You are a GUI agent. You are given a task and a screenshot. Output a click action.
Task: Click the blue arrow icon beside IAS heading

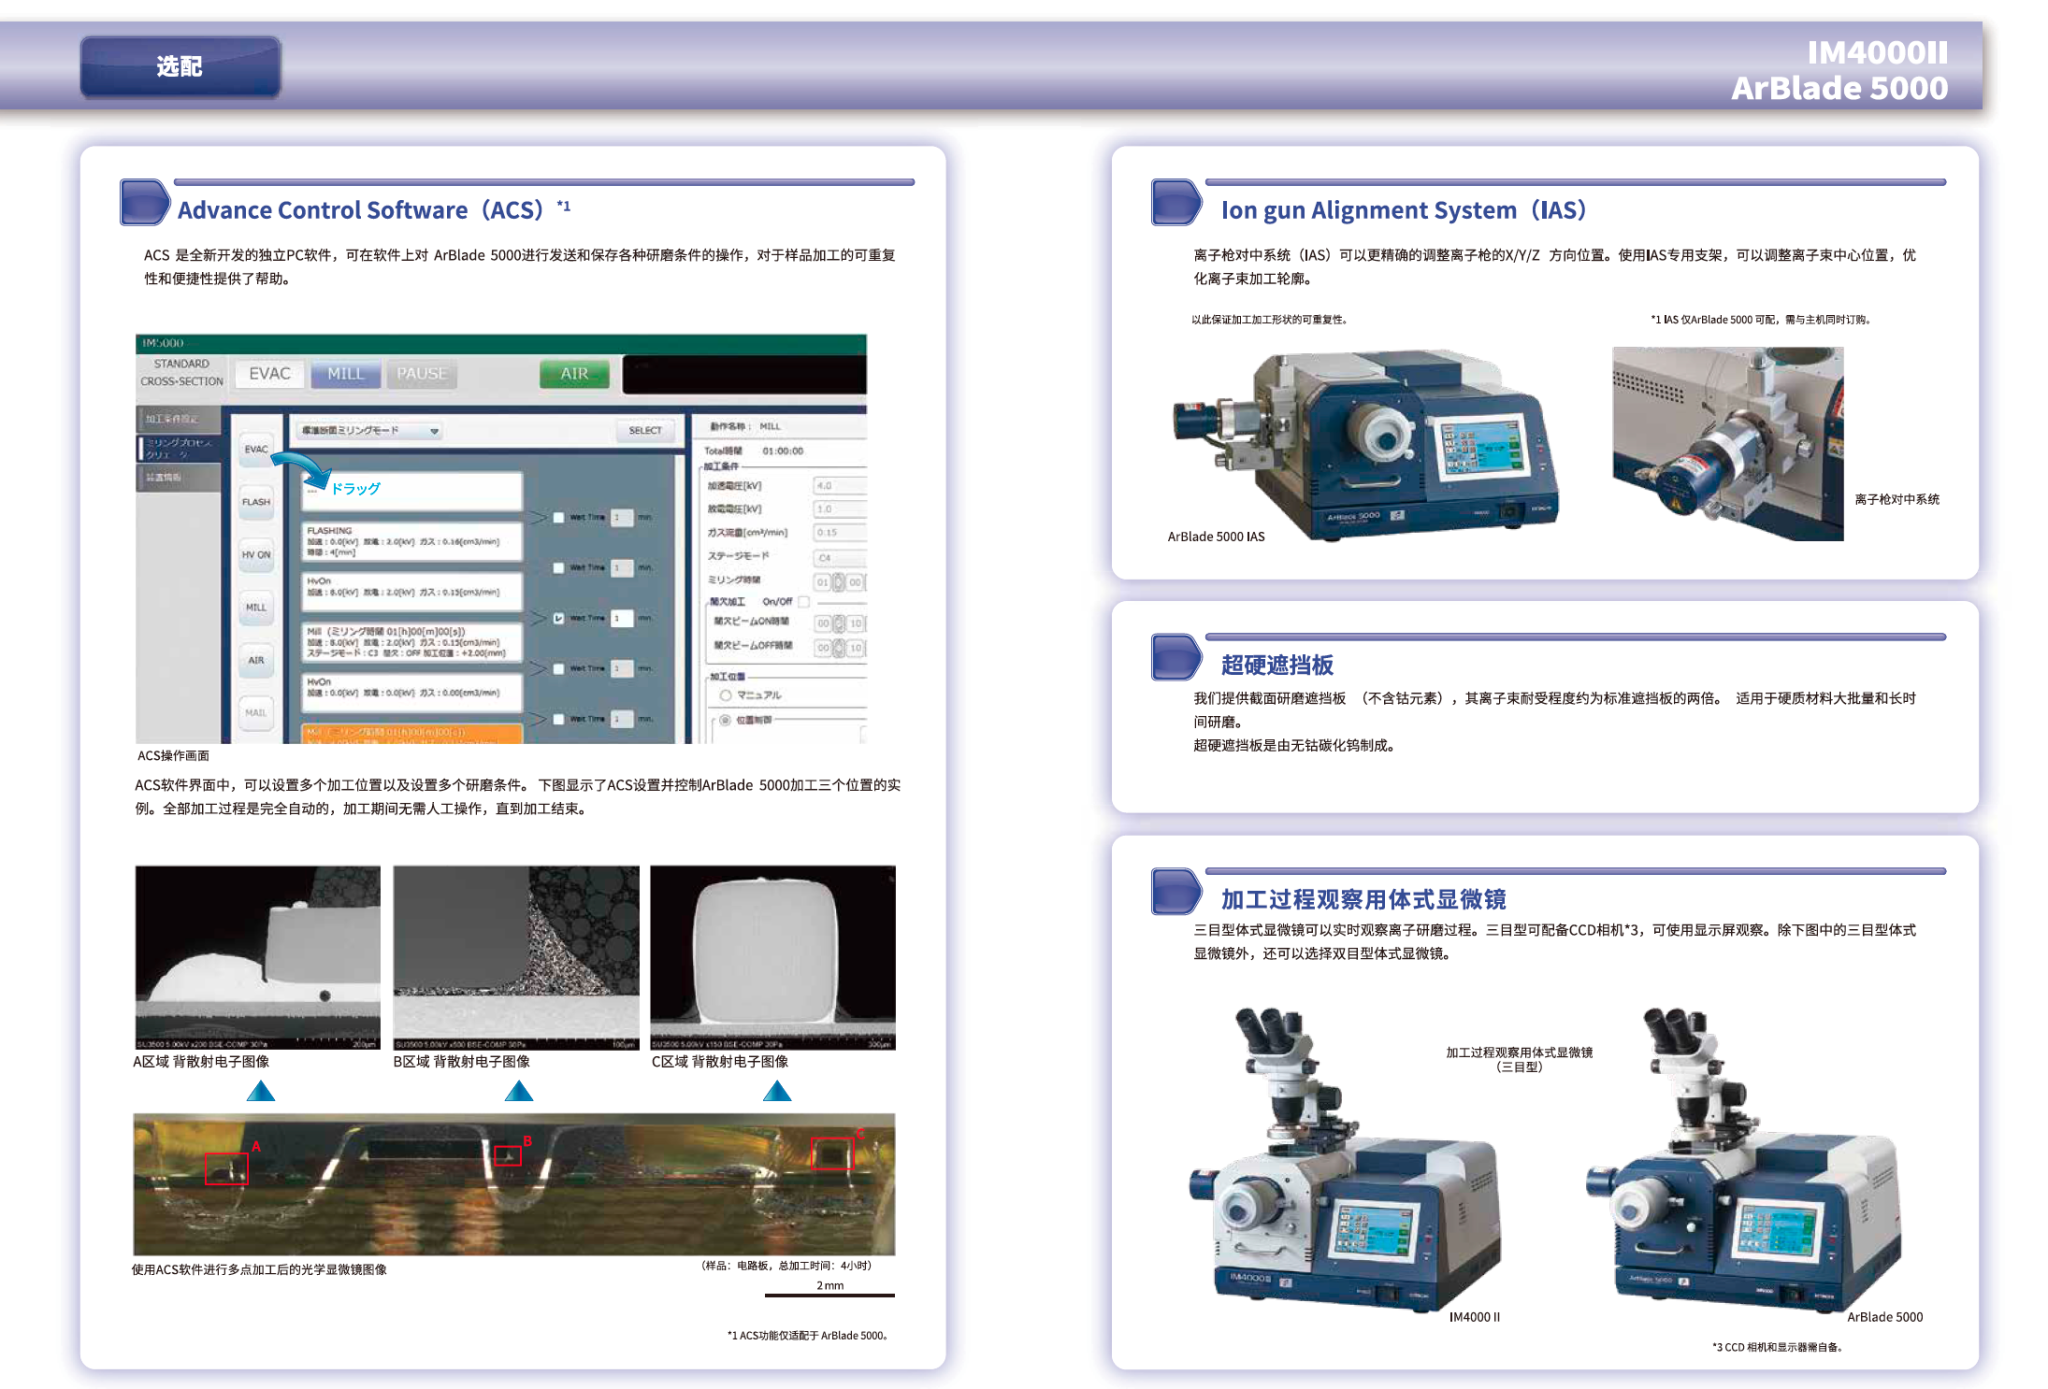click(x=1176, y=202)
